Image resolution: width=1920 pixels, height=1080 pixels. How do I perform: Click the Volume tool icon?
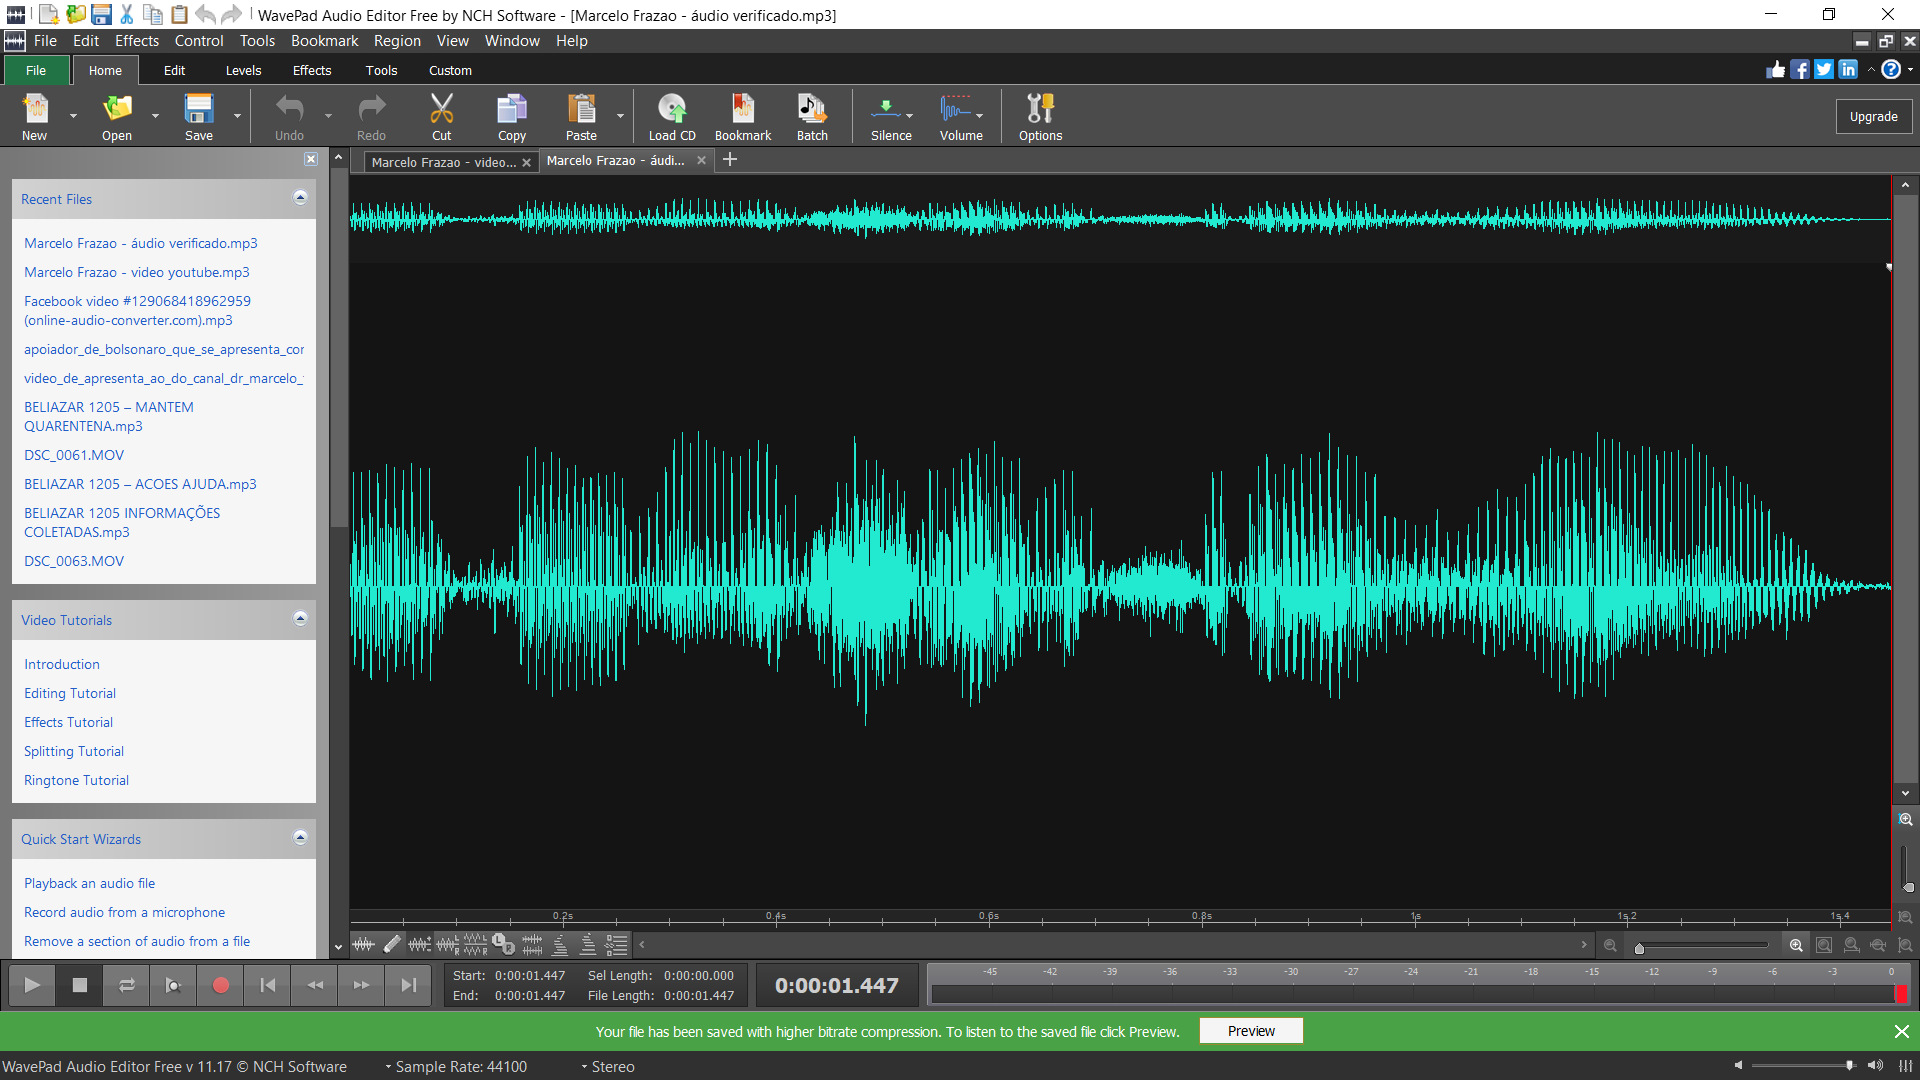coord(955,108)
